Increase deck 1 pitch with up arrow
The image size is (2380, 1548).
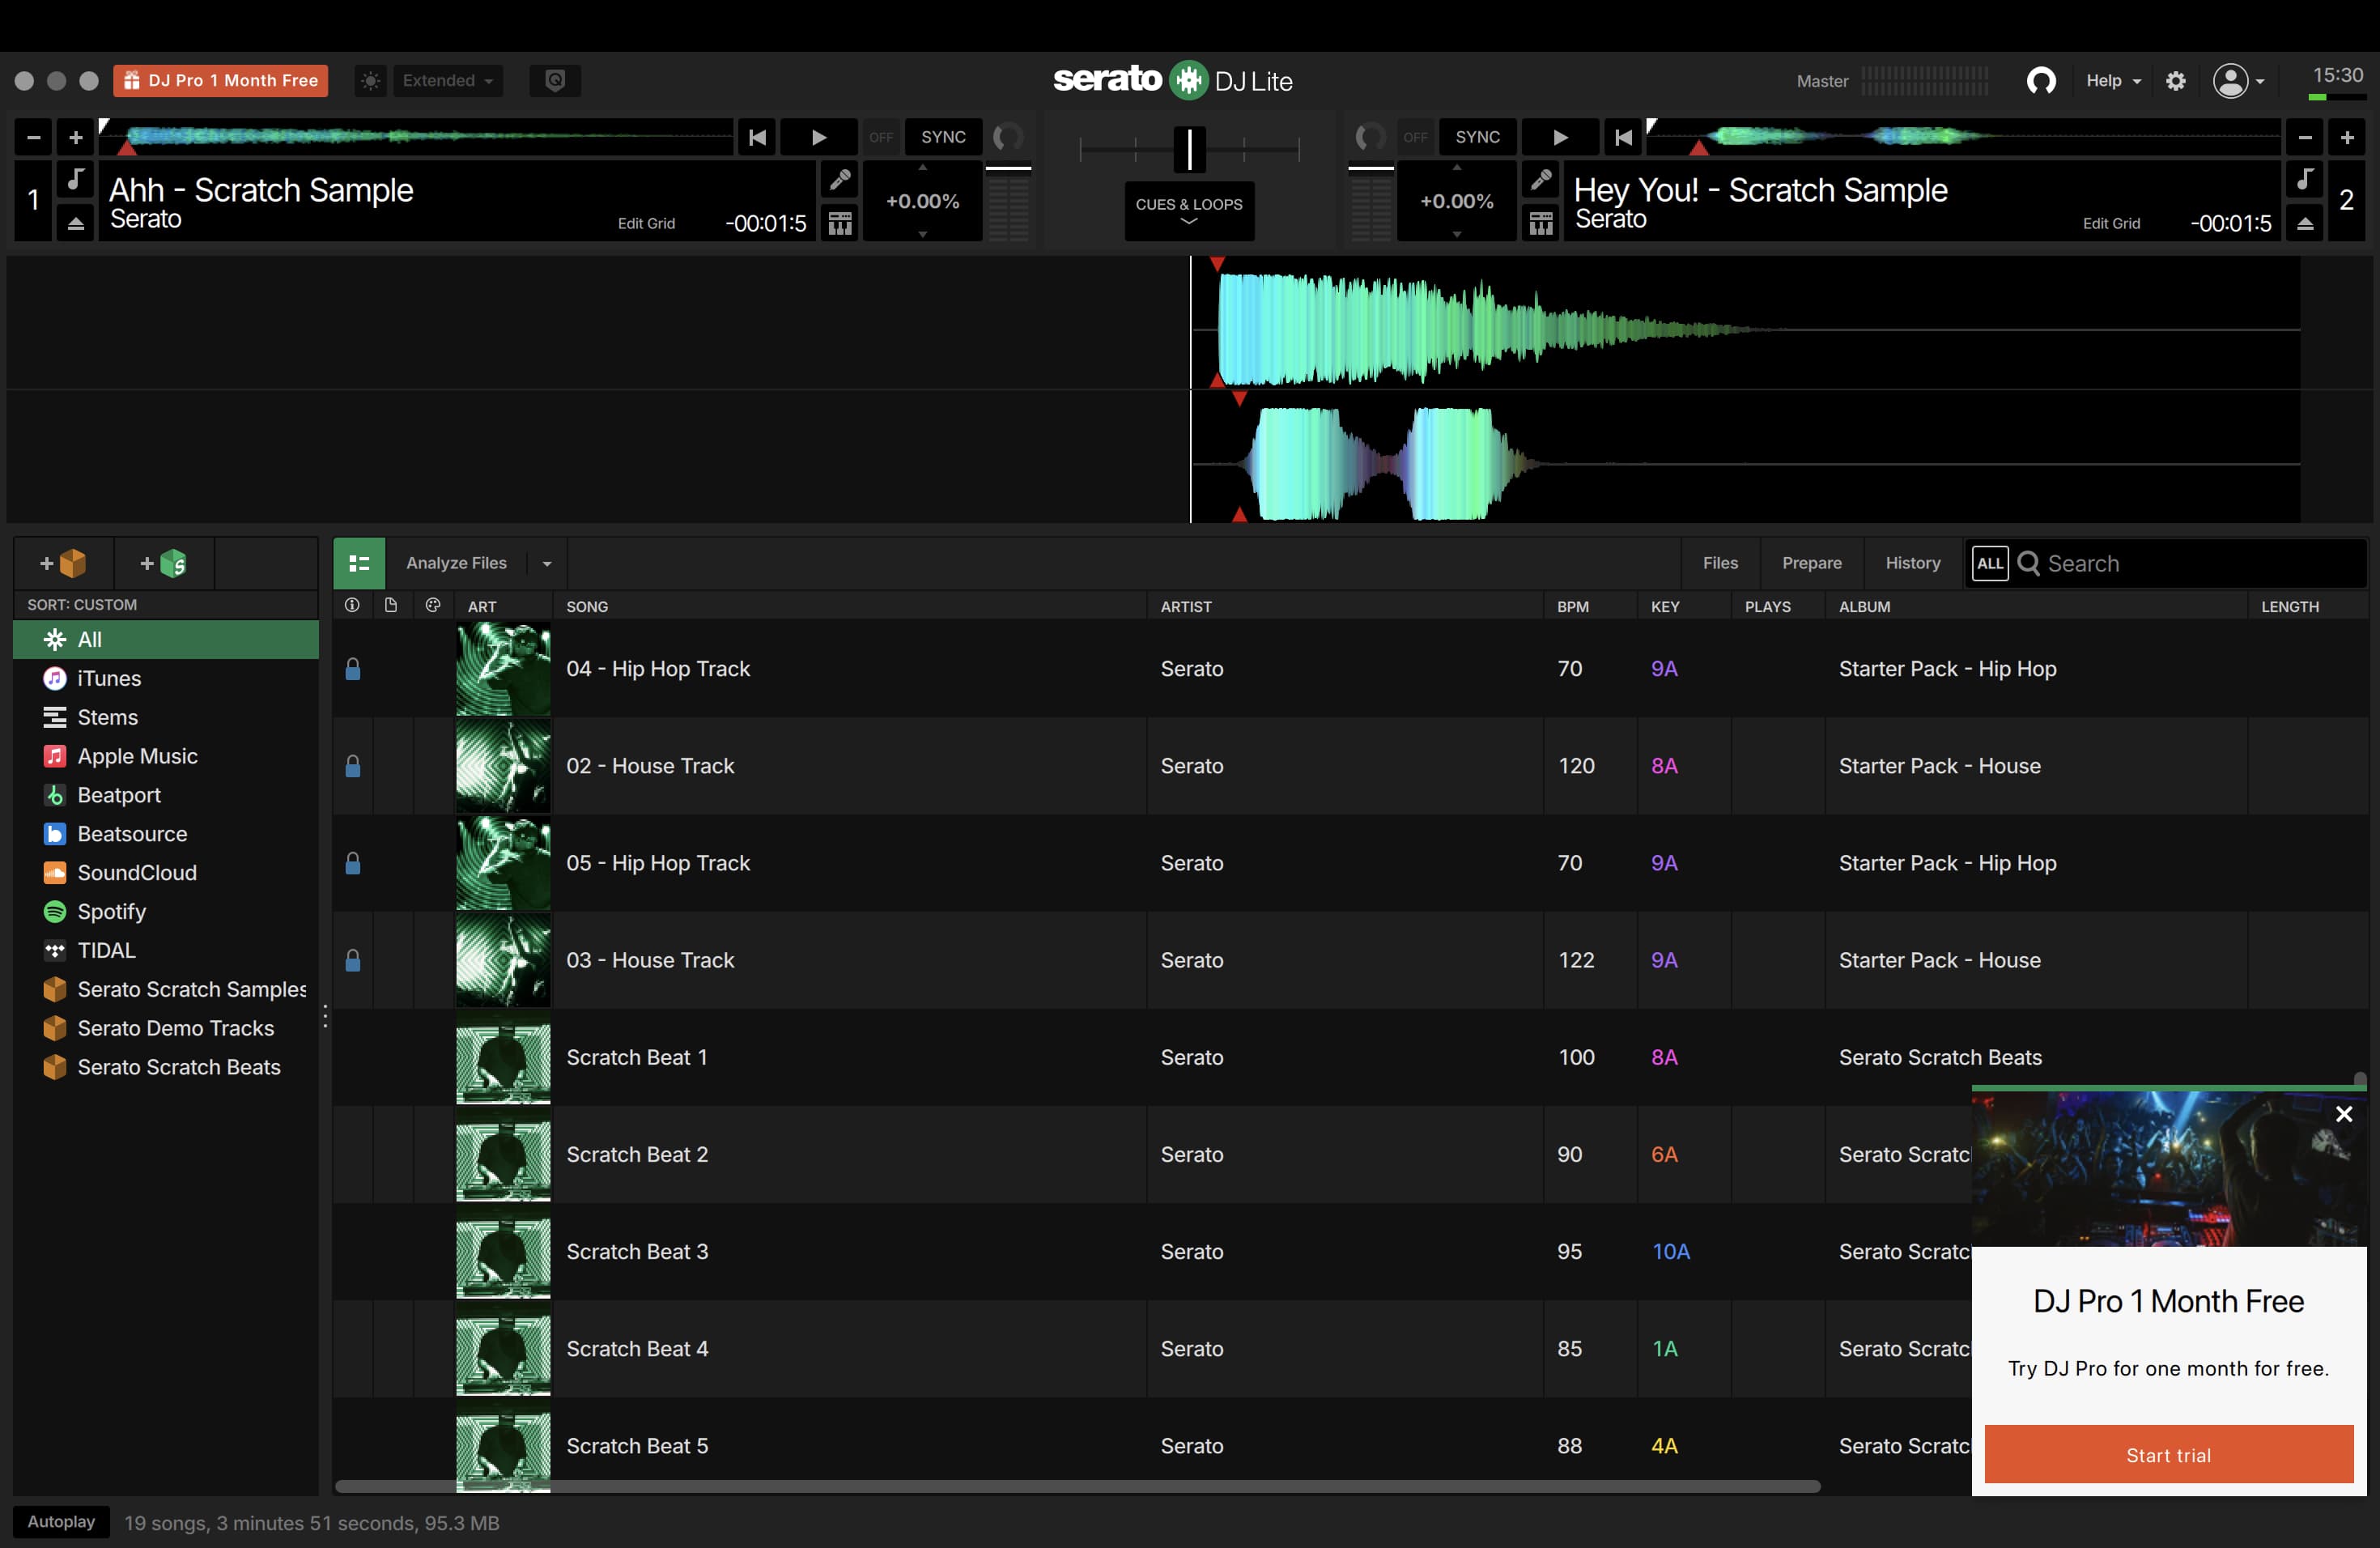(x=922, y=168)
